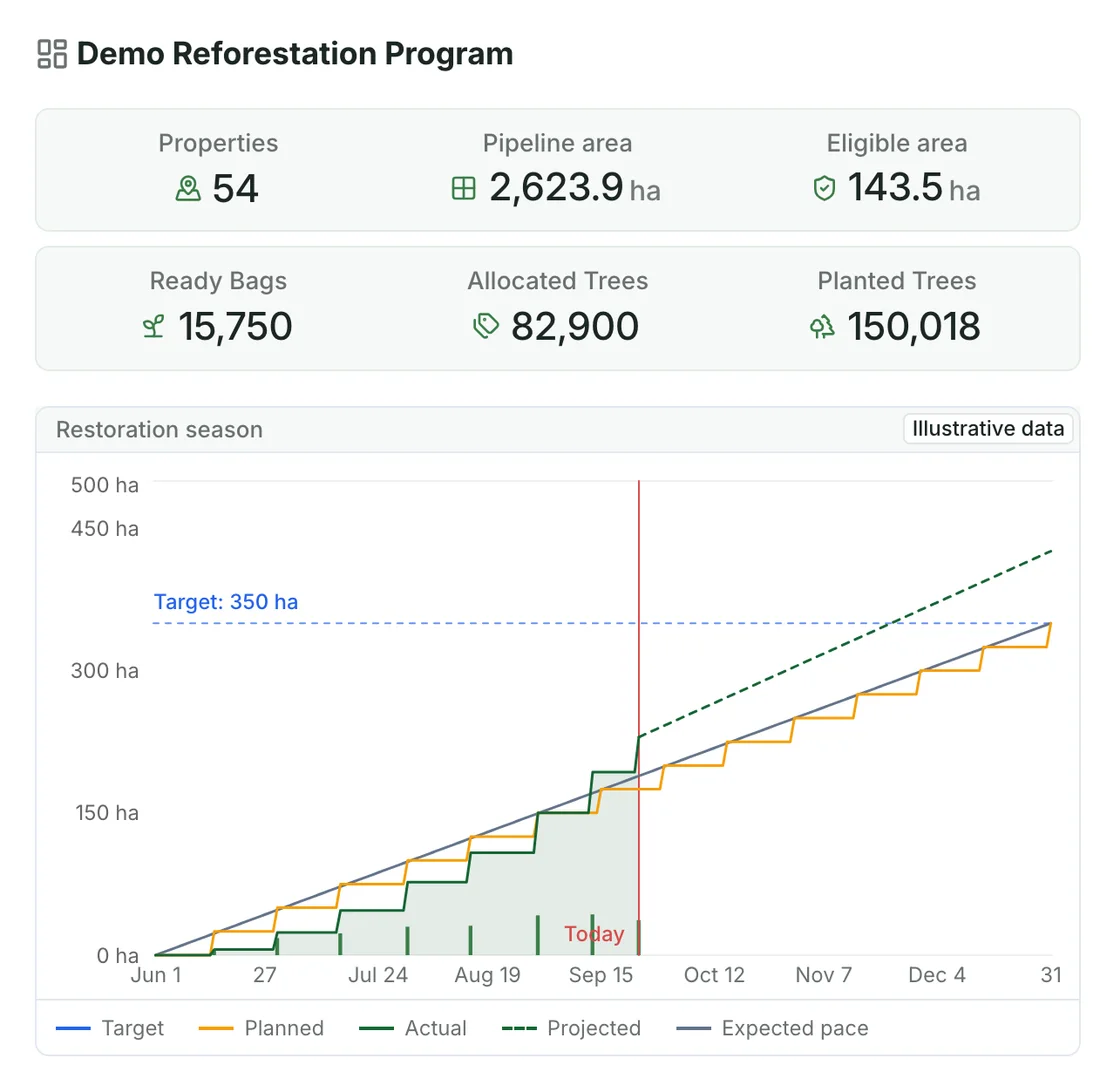Viewport: 1100px width, 1084px height.
Task: Click the Ready Bags seedling icon
Action: 154,326
